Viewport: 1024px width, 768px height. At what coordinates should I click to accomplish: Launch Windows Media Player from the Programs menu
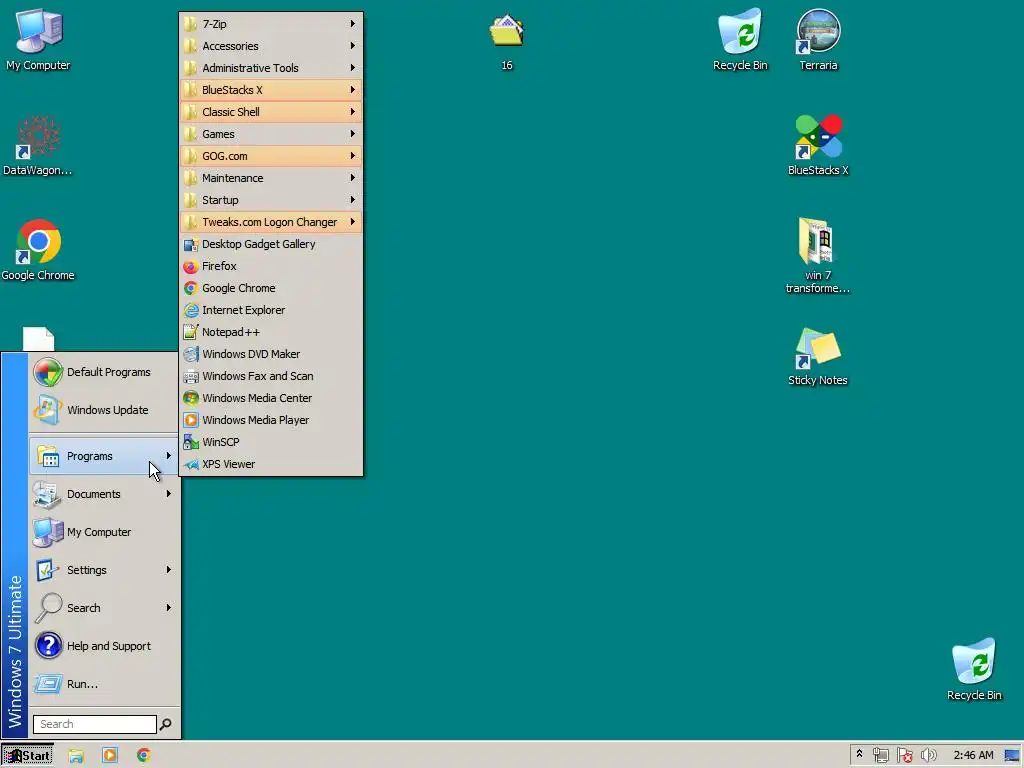coord(271,420)
